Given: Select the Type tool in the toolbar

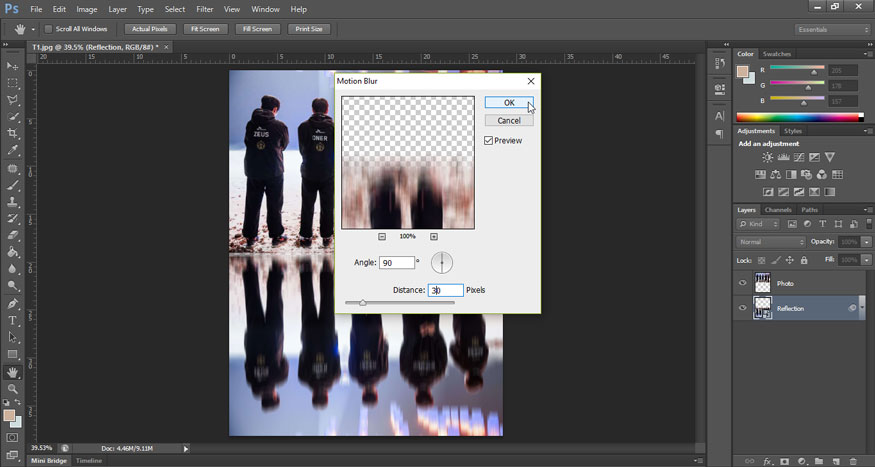Looking at the screenshot, I should coord(13,320).
